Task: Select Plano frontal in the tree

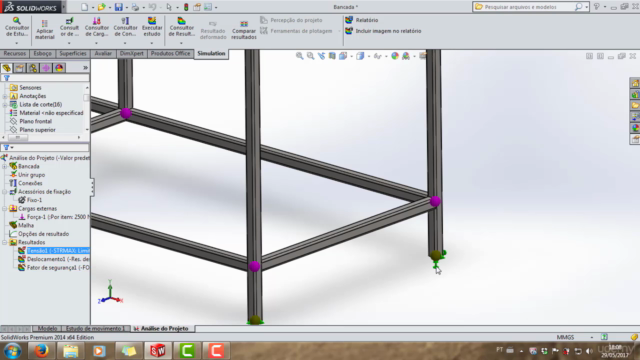Action: pyautogui.click(x=35, y=121)
